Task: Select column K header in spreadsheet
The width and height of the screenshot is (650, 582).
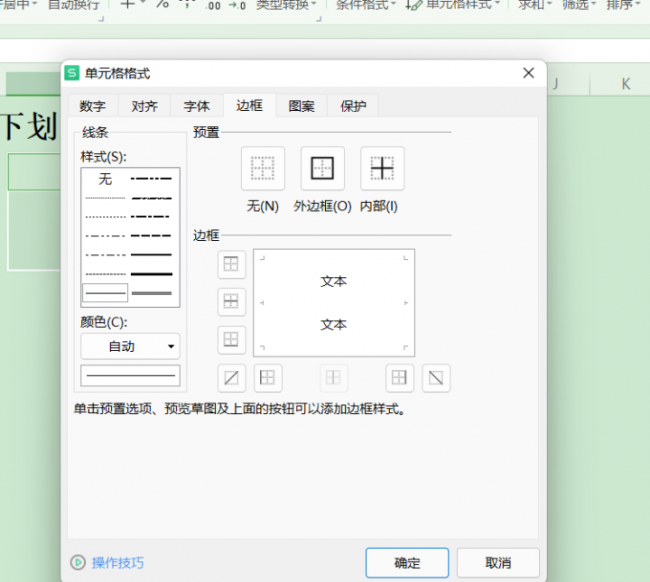Action: 626,84
